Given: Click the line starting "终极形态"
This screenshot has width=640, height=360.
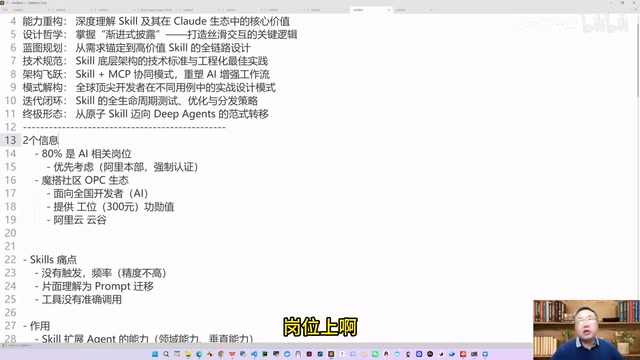Looking at the screenshot, I should pos(145,114).
